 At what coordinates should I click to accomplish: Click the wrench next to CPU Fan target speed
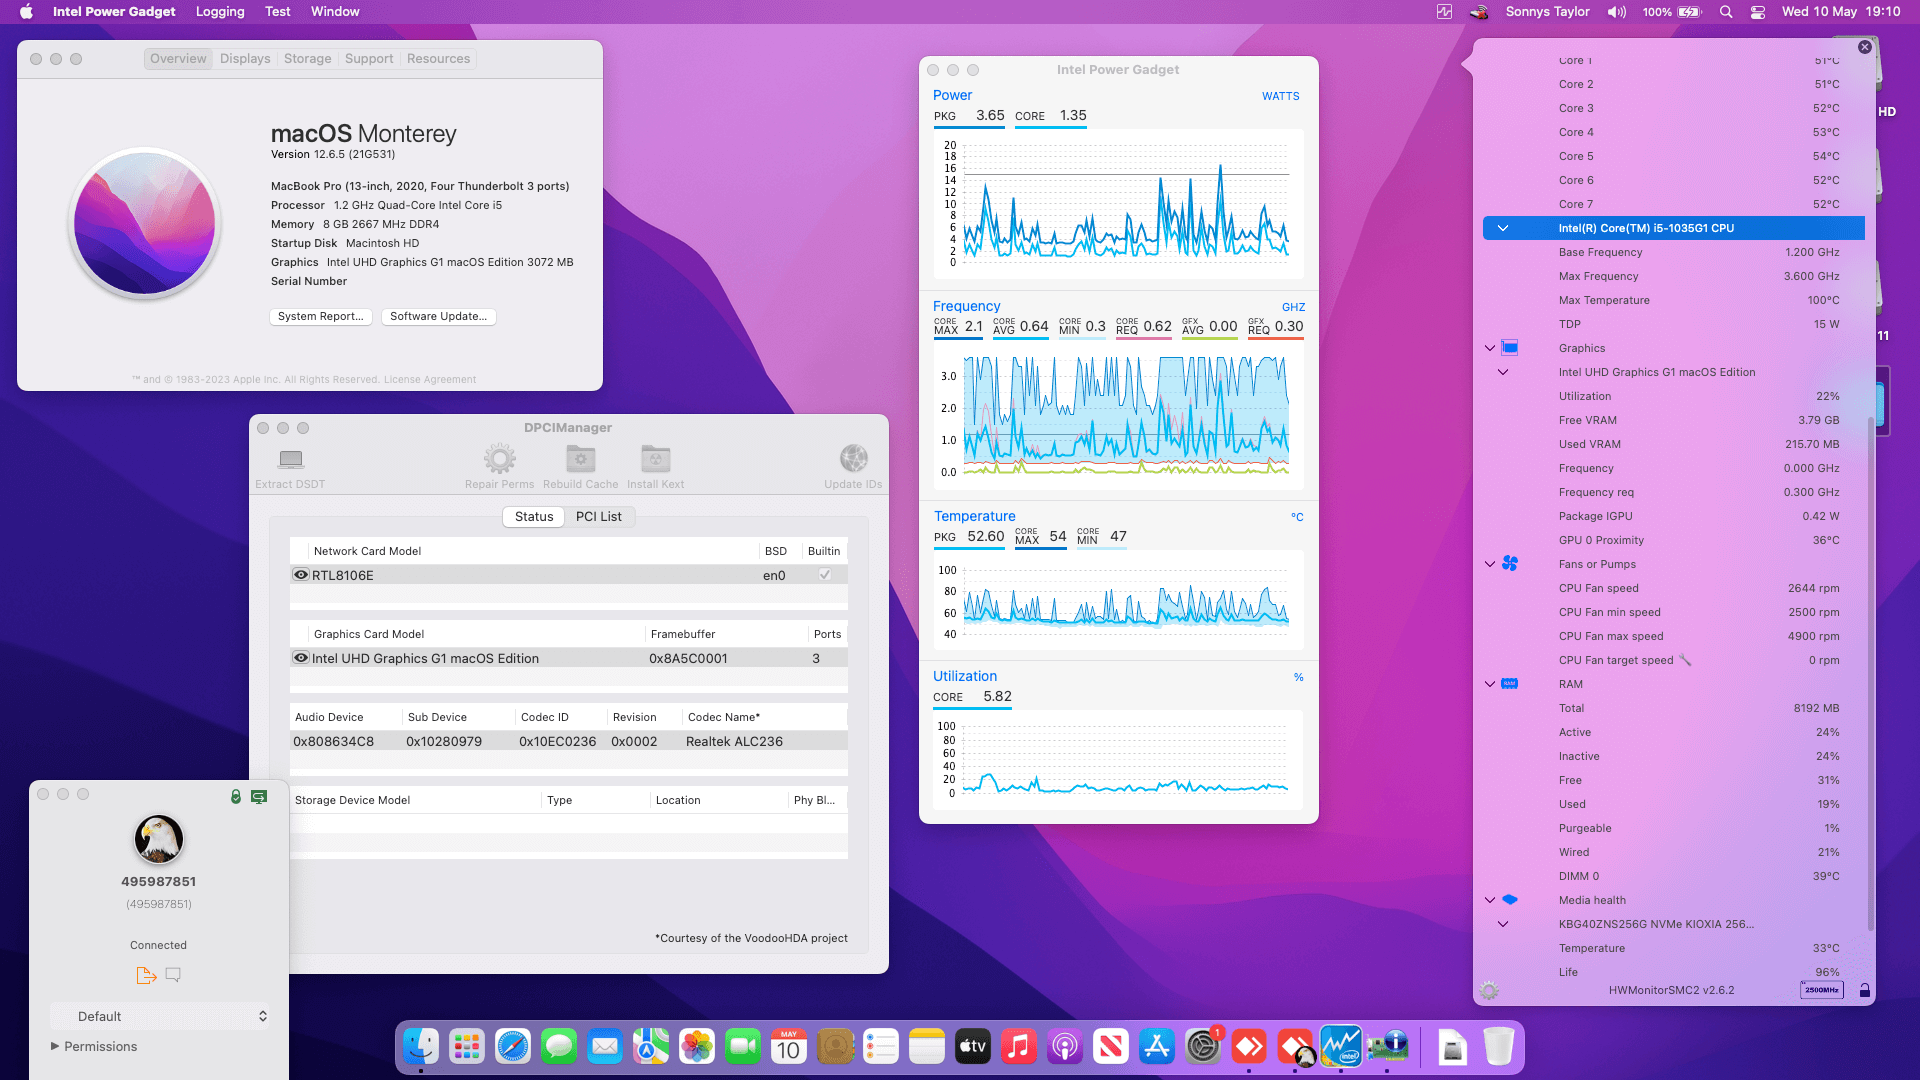coord(1685,660)
